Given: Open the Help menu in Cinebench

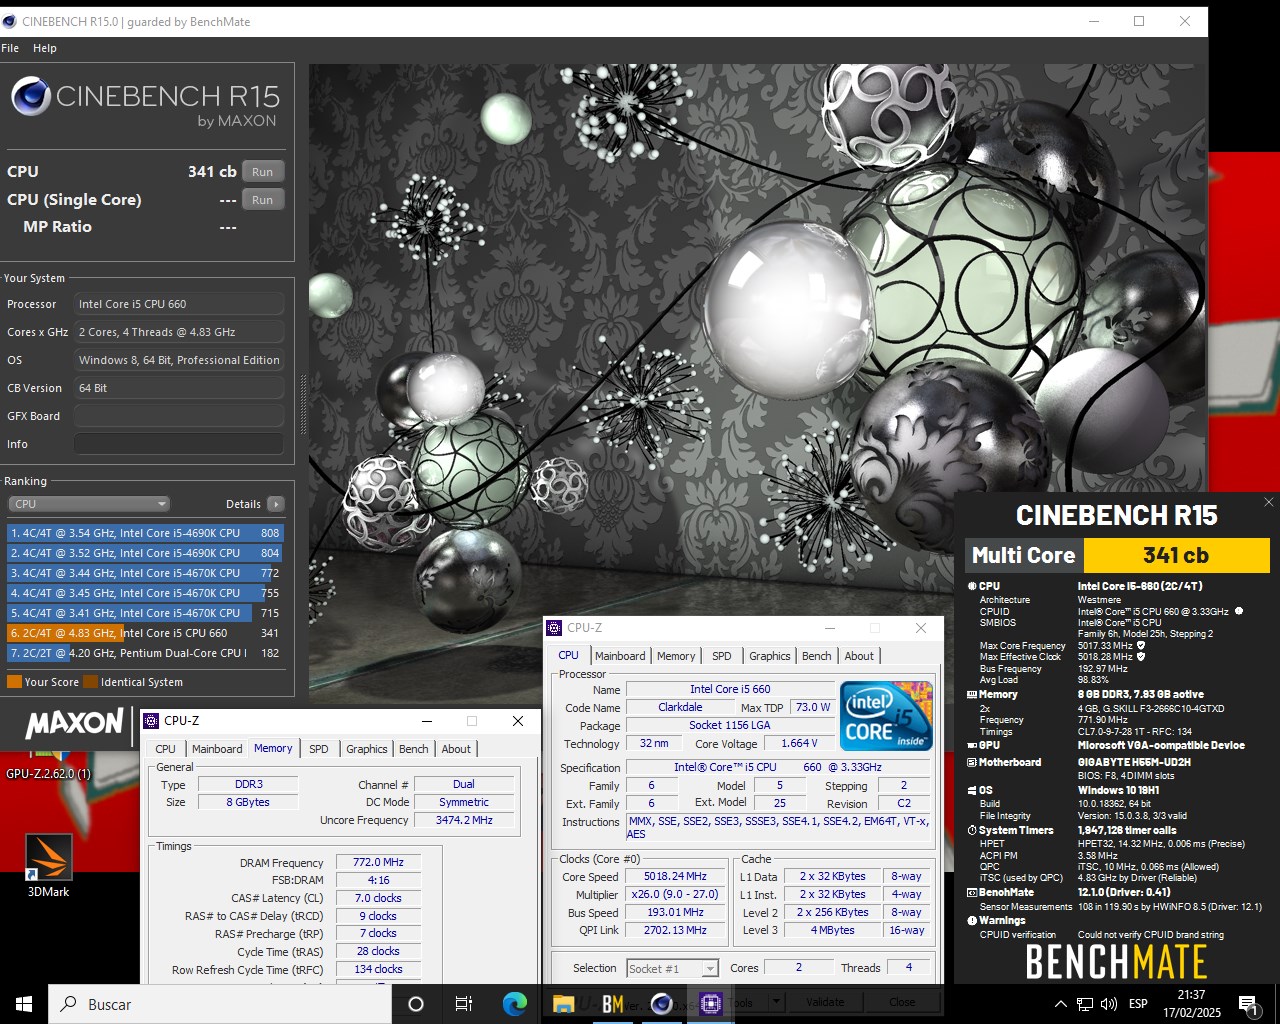Looking at the screenshot, I should (x=45, y=48).
